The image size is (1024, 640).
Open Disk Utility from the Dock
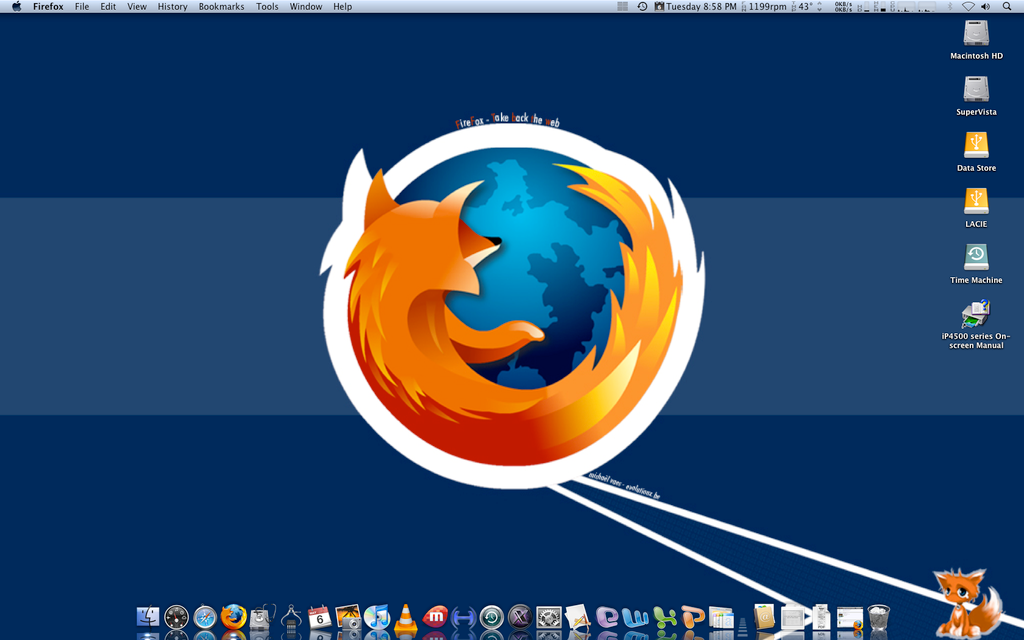click(262, 616)
